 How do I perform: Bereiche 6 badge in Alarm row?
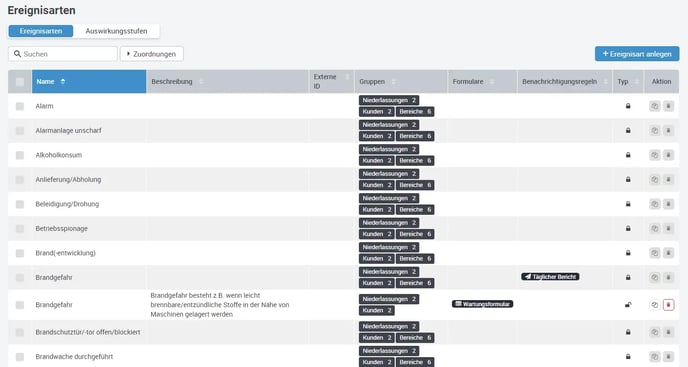tap(415, 112)
